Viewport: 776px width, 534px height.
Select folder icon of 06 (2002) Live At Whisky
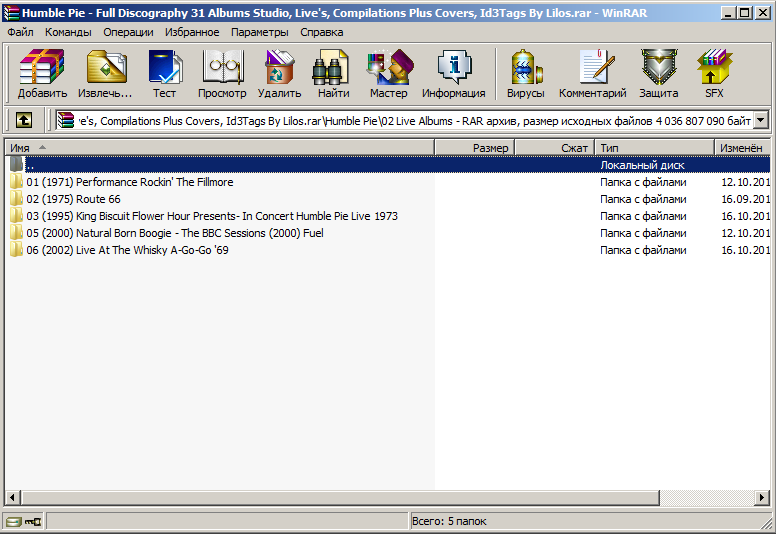[x=16, y=250]
